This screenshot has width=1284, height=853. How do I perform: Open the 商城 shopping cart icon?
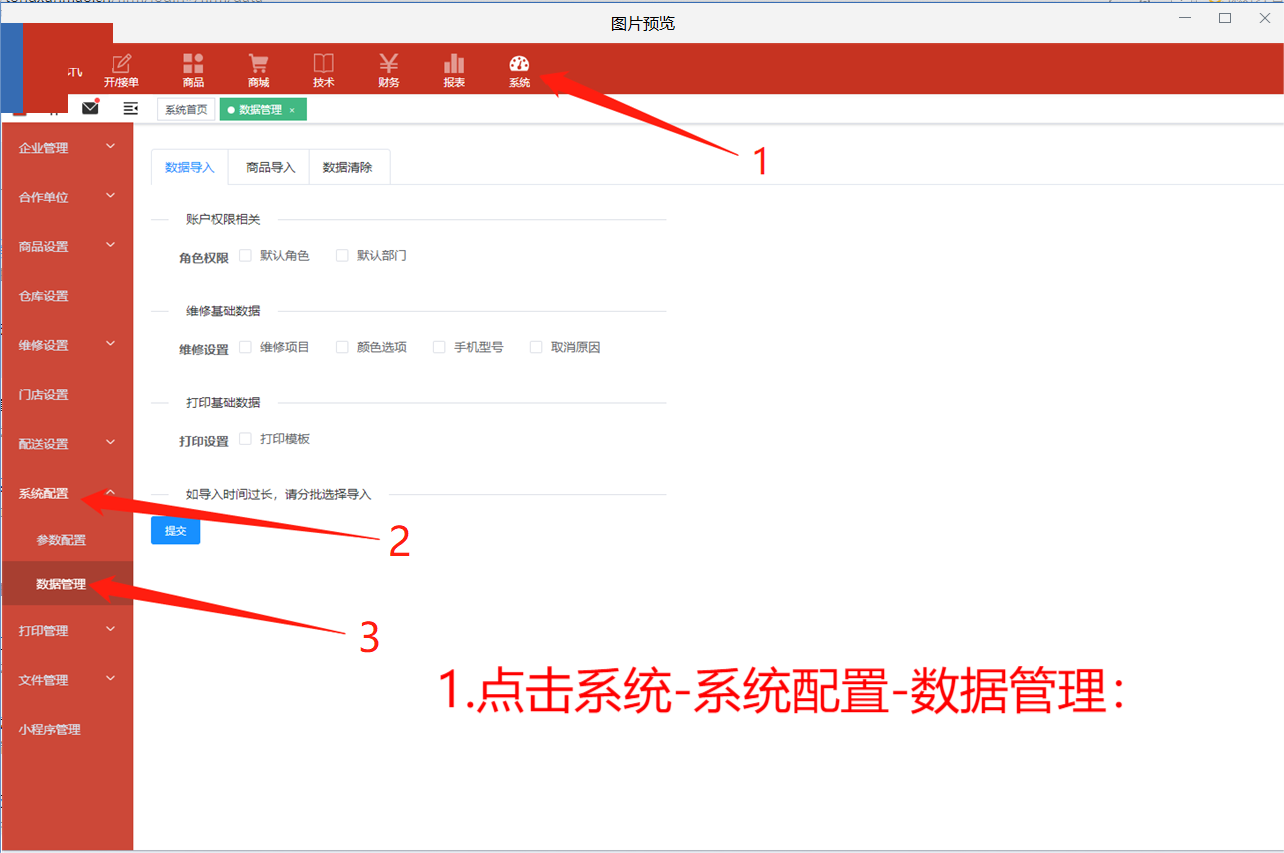[x=258, y=63]
